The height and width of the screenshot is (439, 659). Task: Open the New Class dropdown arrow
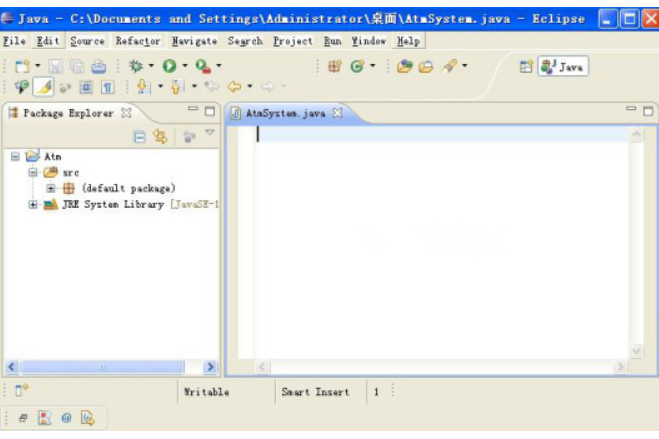(x=372, y=66)
